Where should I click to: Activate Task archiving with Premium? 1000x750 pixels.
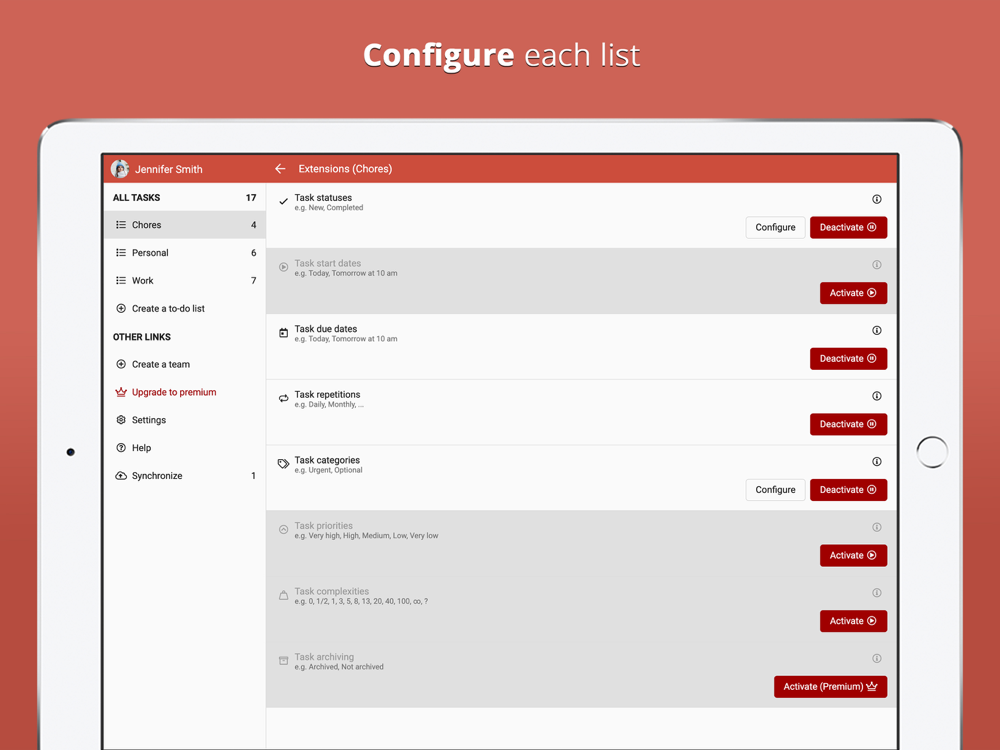pyautogui.click(x=830, y=687)
